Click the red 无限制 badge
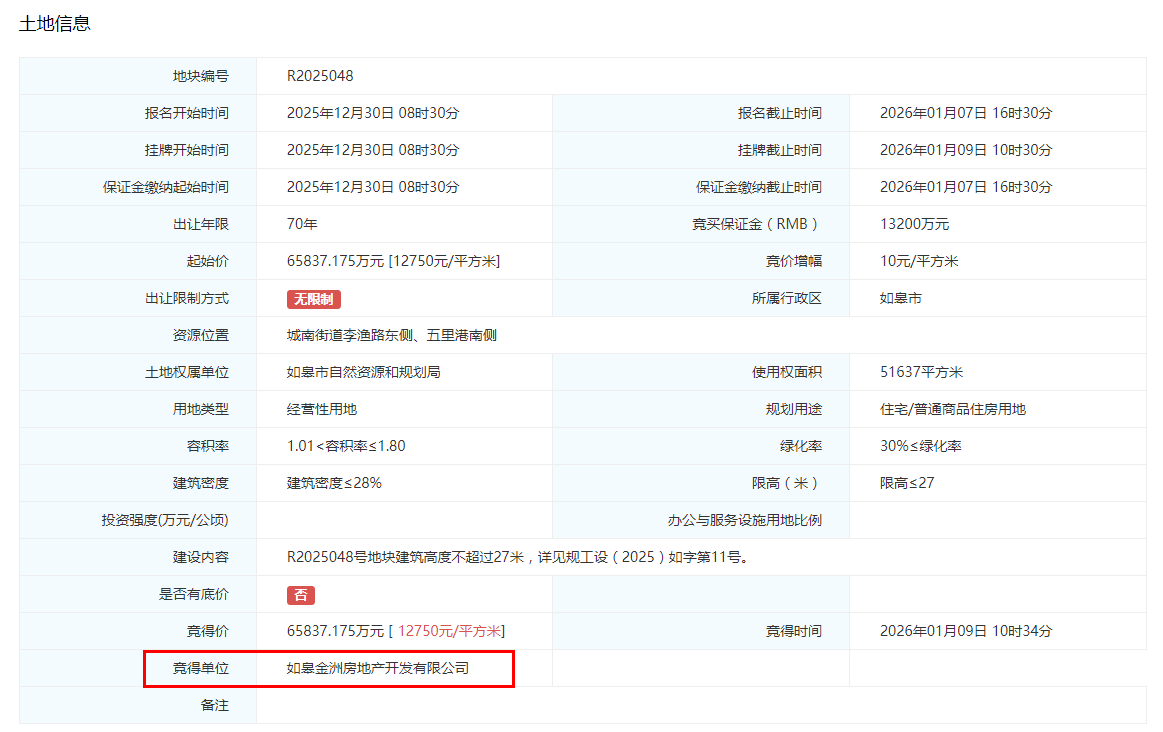 314,299
